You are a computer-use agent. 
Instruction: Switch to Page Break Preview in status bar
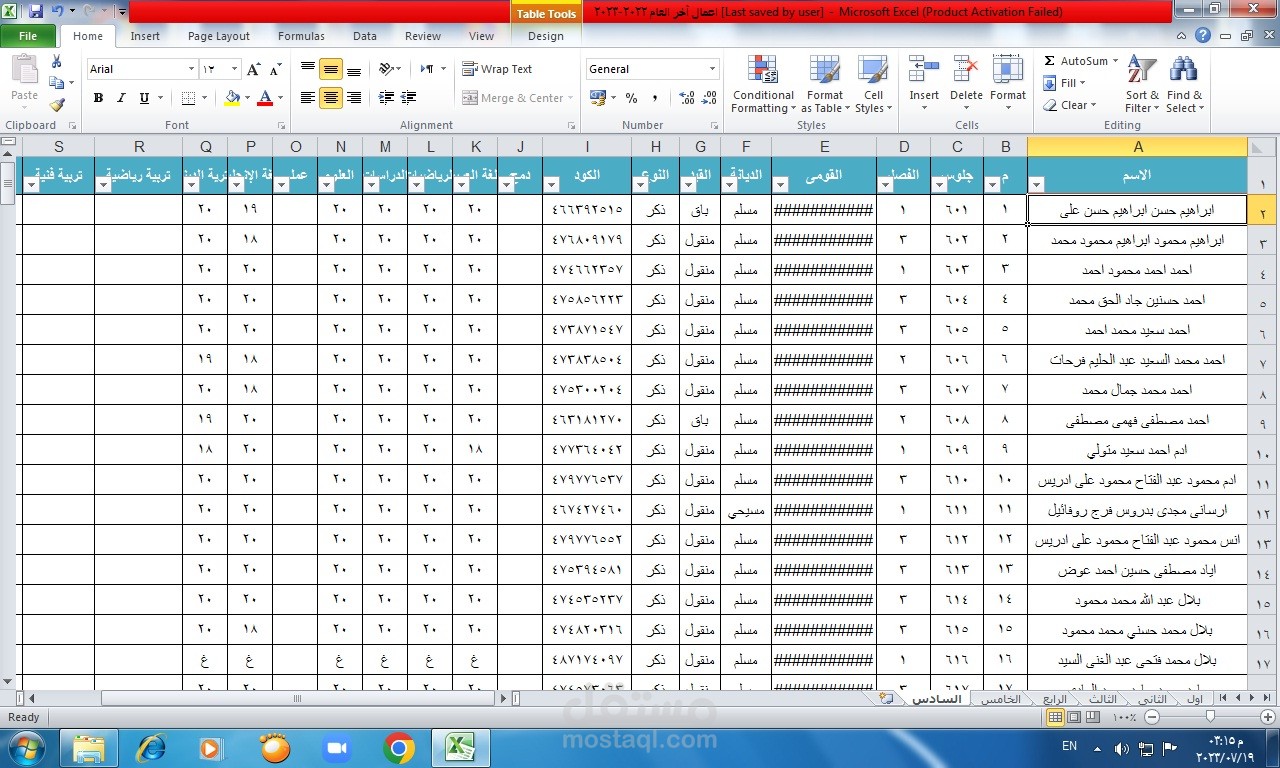pyautogui.click(x=1092, y=717)
